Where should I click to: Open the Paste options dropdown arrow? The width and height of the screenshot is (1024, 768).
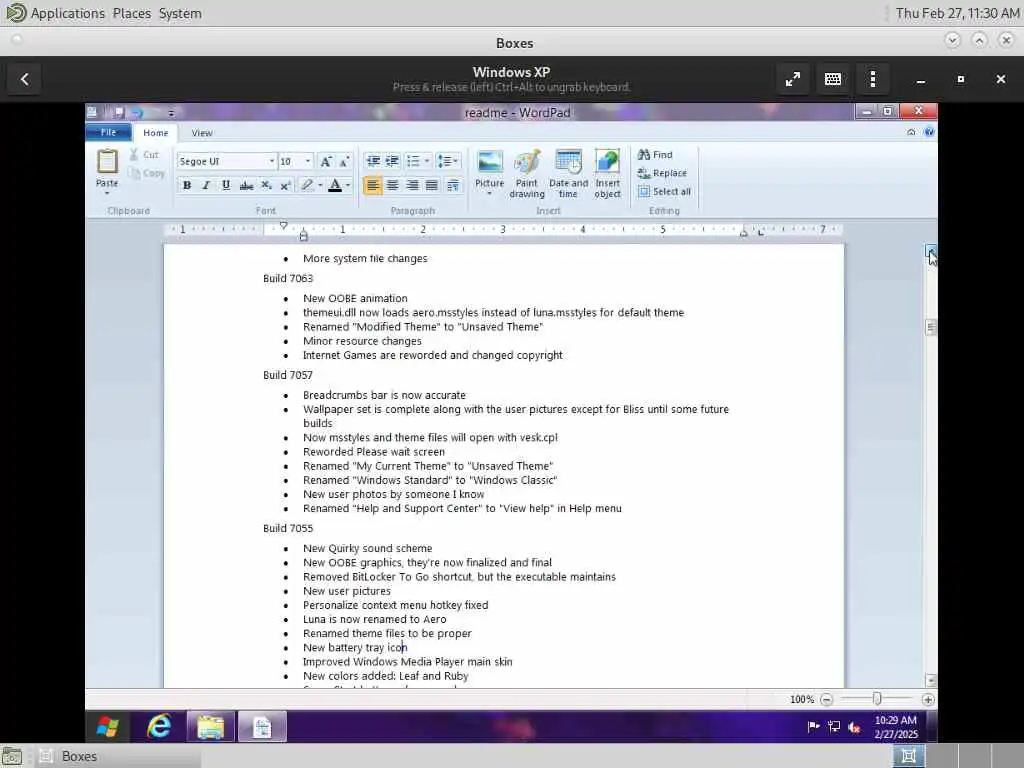click(x=107, y=193)
